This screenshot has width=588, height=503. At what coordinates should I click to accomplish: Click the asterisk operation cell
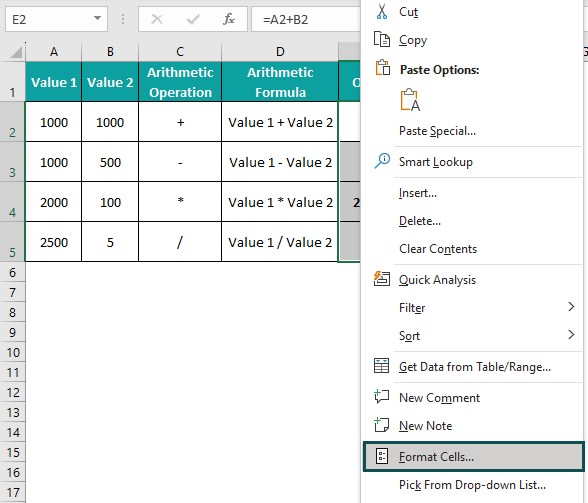click(180, 202)
